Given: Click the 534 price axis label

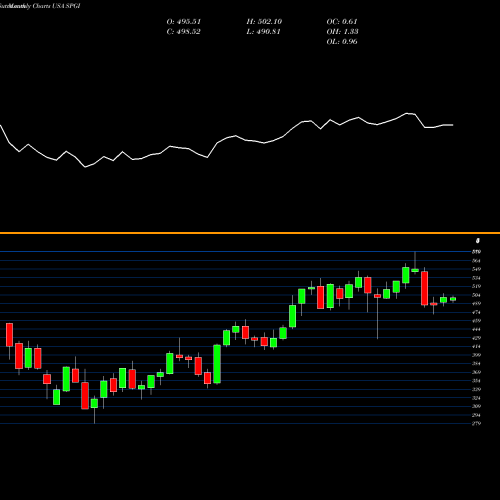Looking at the screenshot, I should point(476,278).
